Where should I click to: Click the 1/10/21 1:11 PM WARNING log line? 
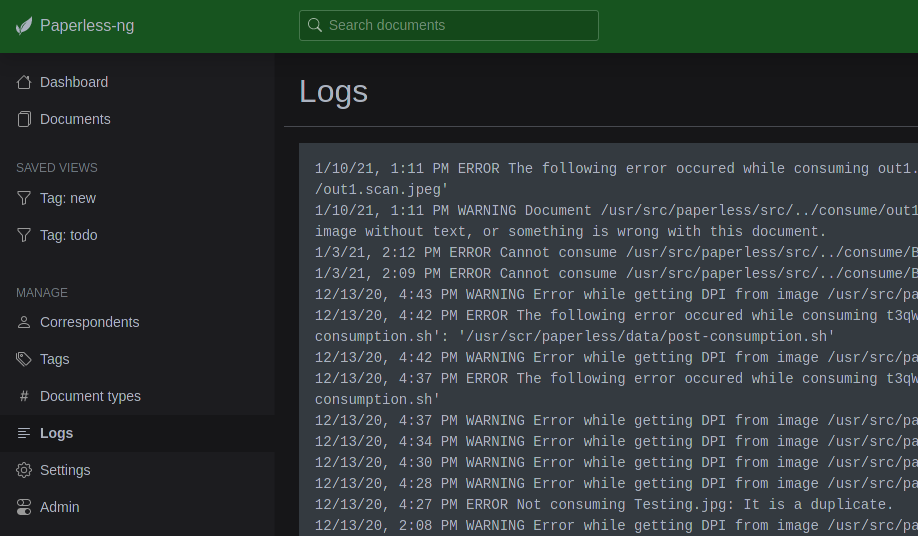click(616, 211)
